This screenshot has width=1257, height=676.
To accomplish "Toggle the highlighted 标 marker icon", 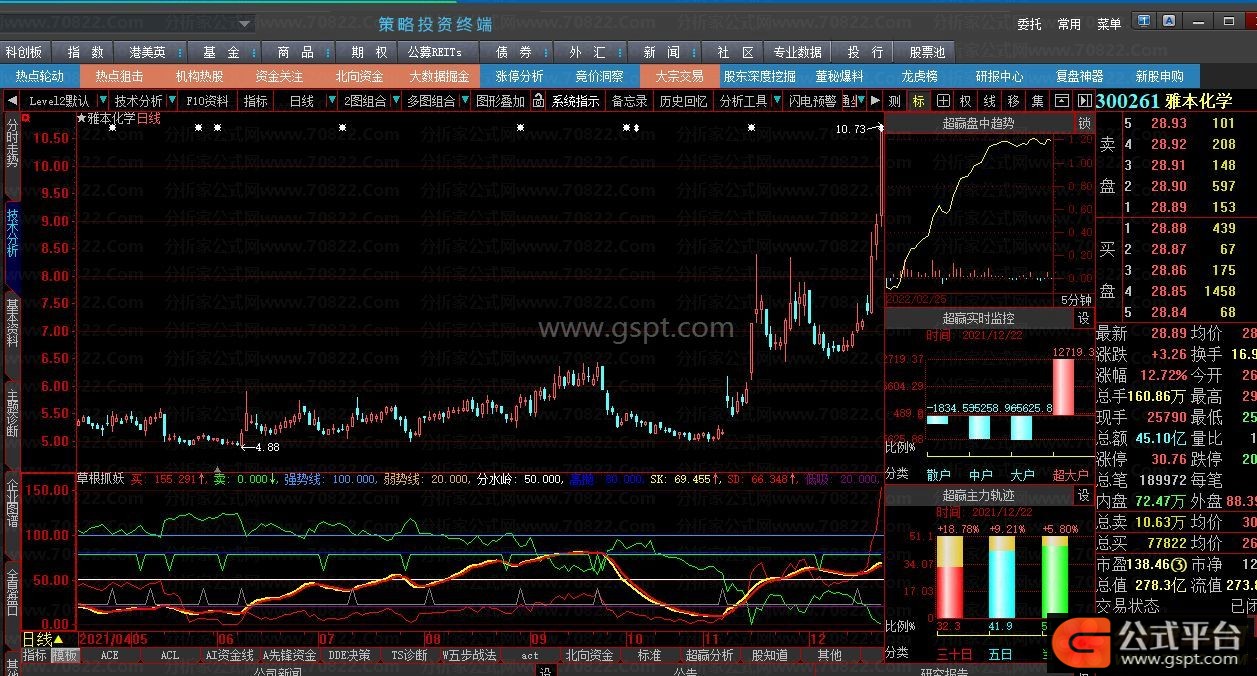I will click(918, 101).
